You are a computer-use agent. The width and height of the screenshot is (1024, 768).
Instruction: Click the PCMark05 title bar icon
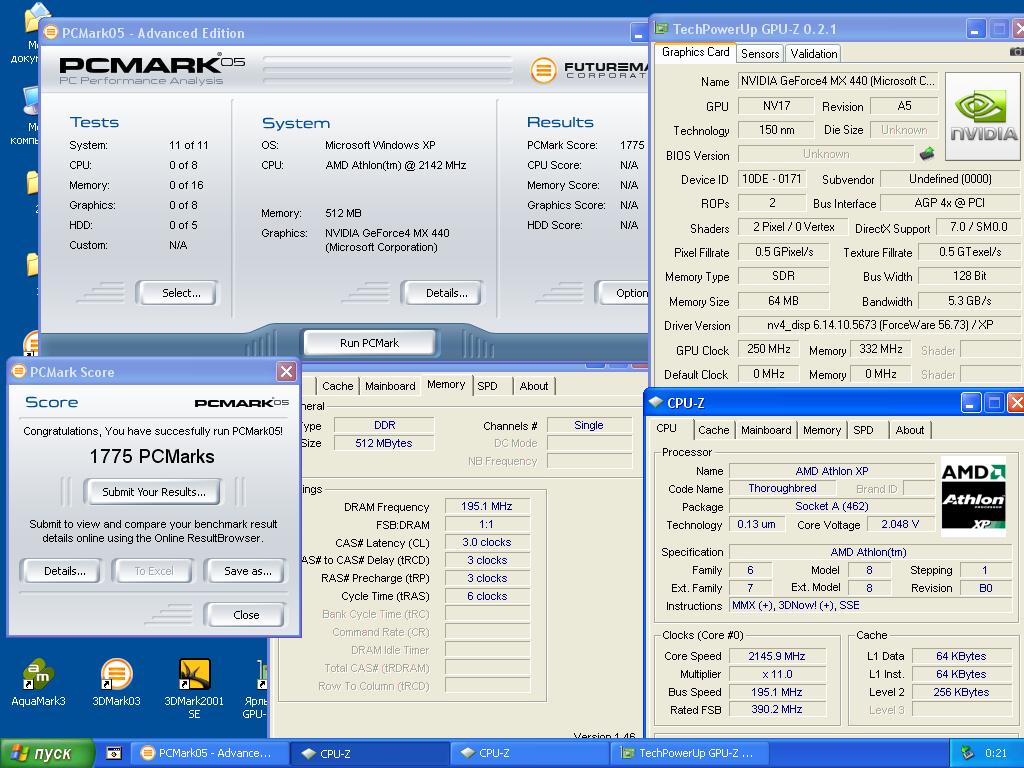tap(51, 33)
